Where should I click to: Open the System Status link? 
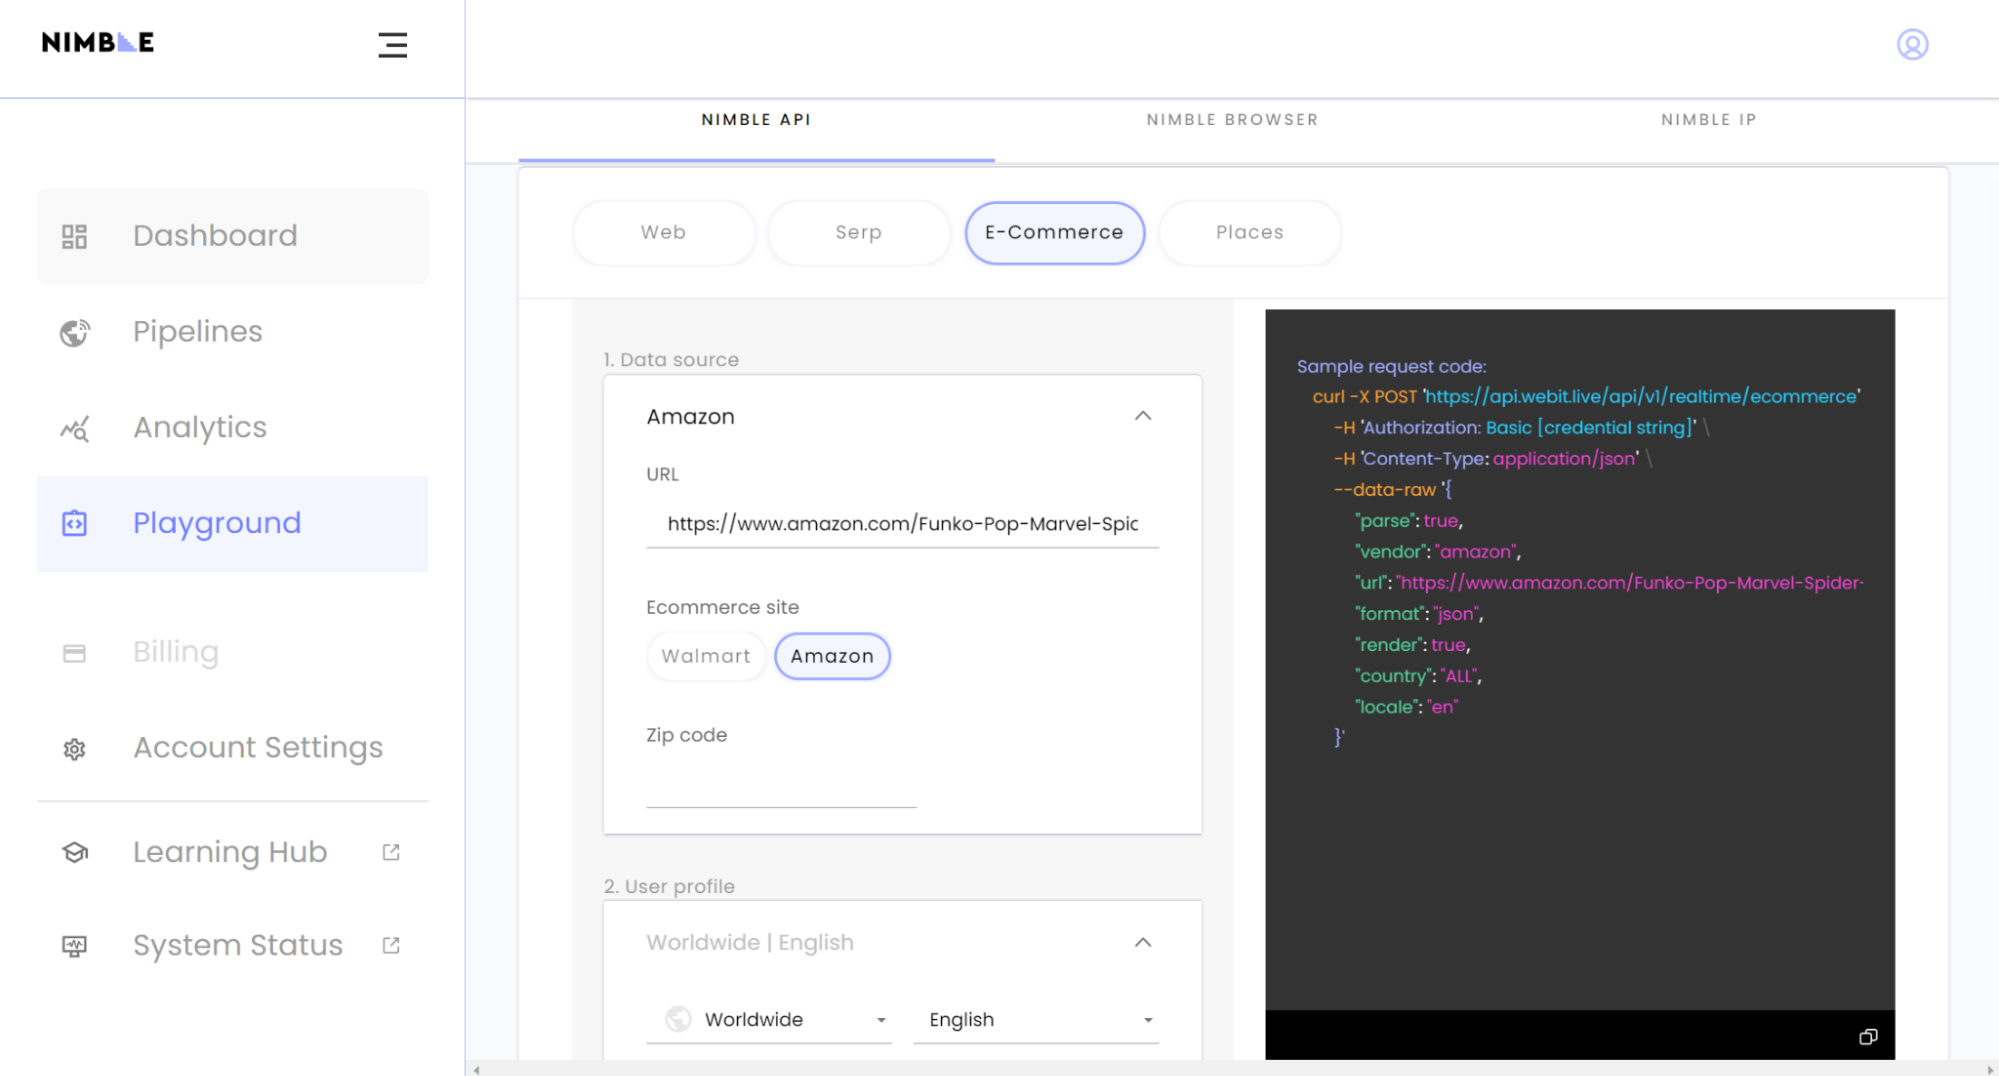click(x=232, y=945)
